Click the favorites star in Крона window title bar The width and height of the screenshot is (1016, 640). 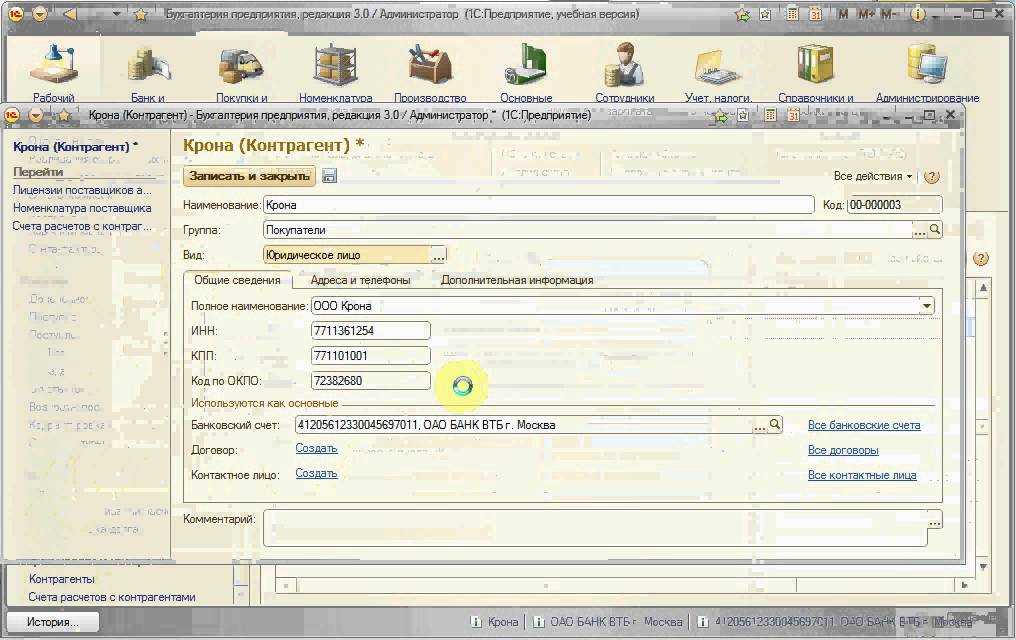point(64,115)
